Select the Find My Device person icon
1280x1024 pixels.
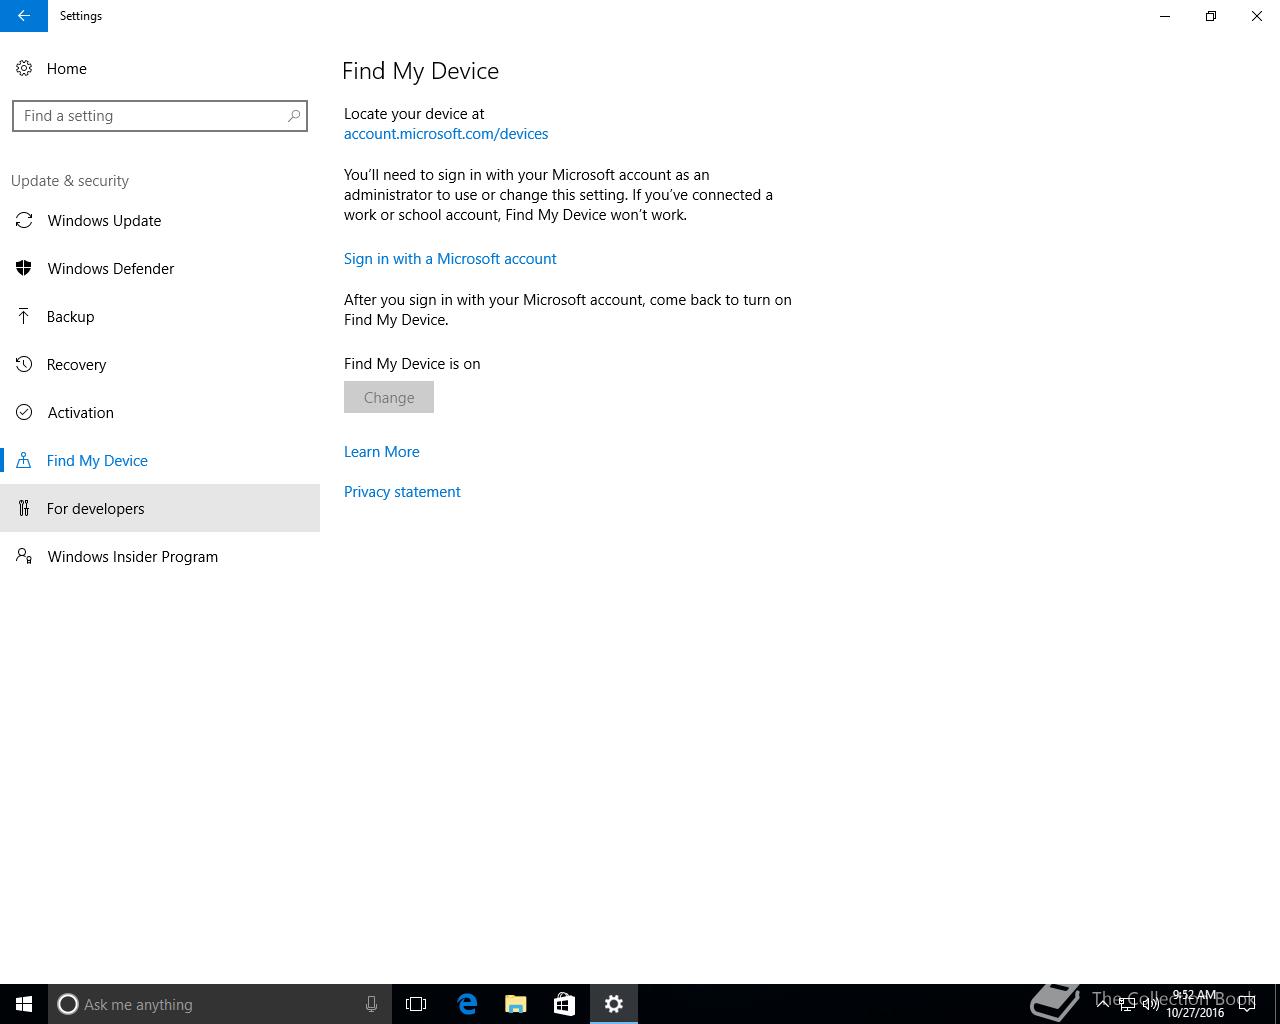24,461
